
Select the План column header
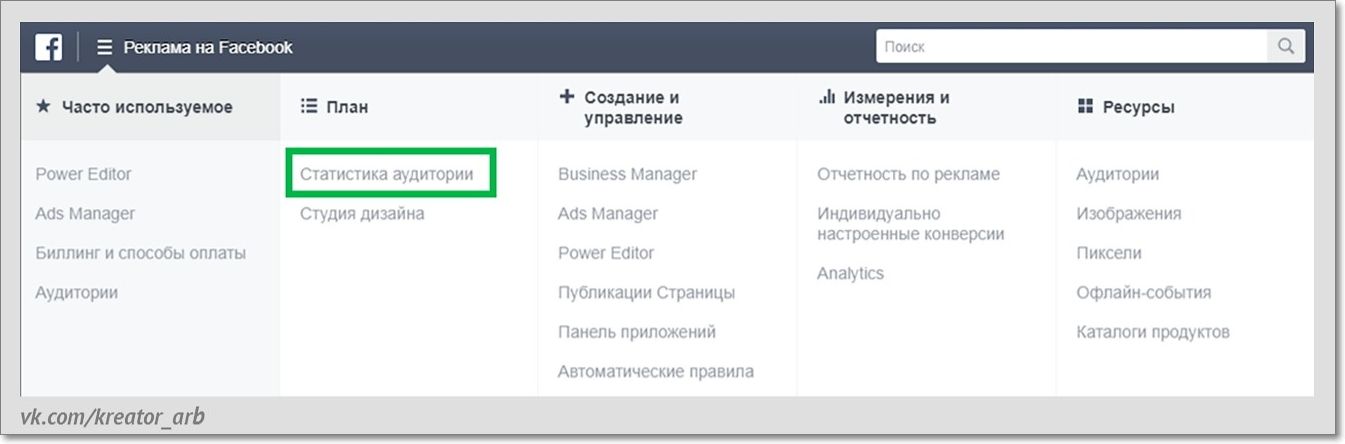tap(334, 107)
